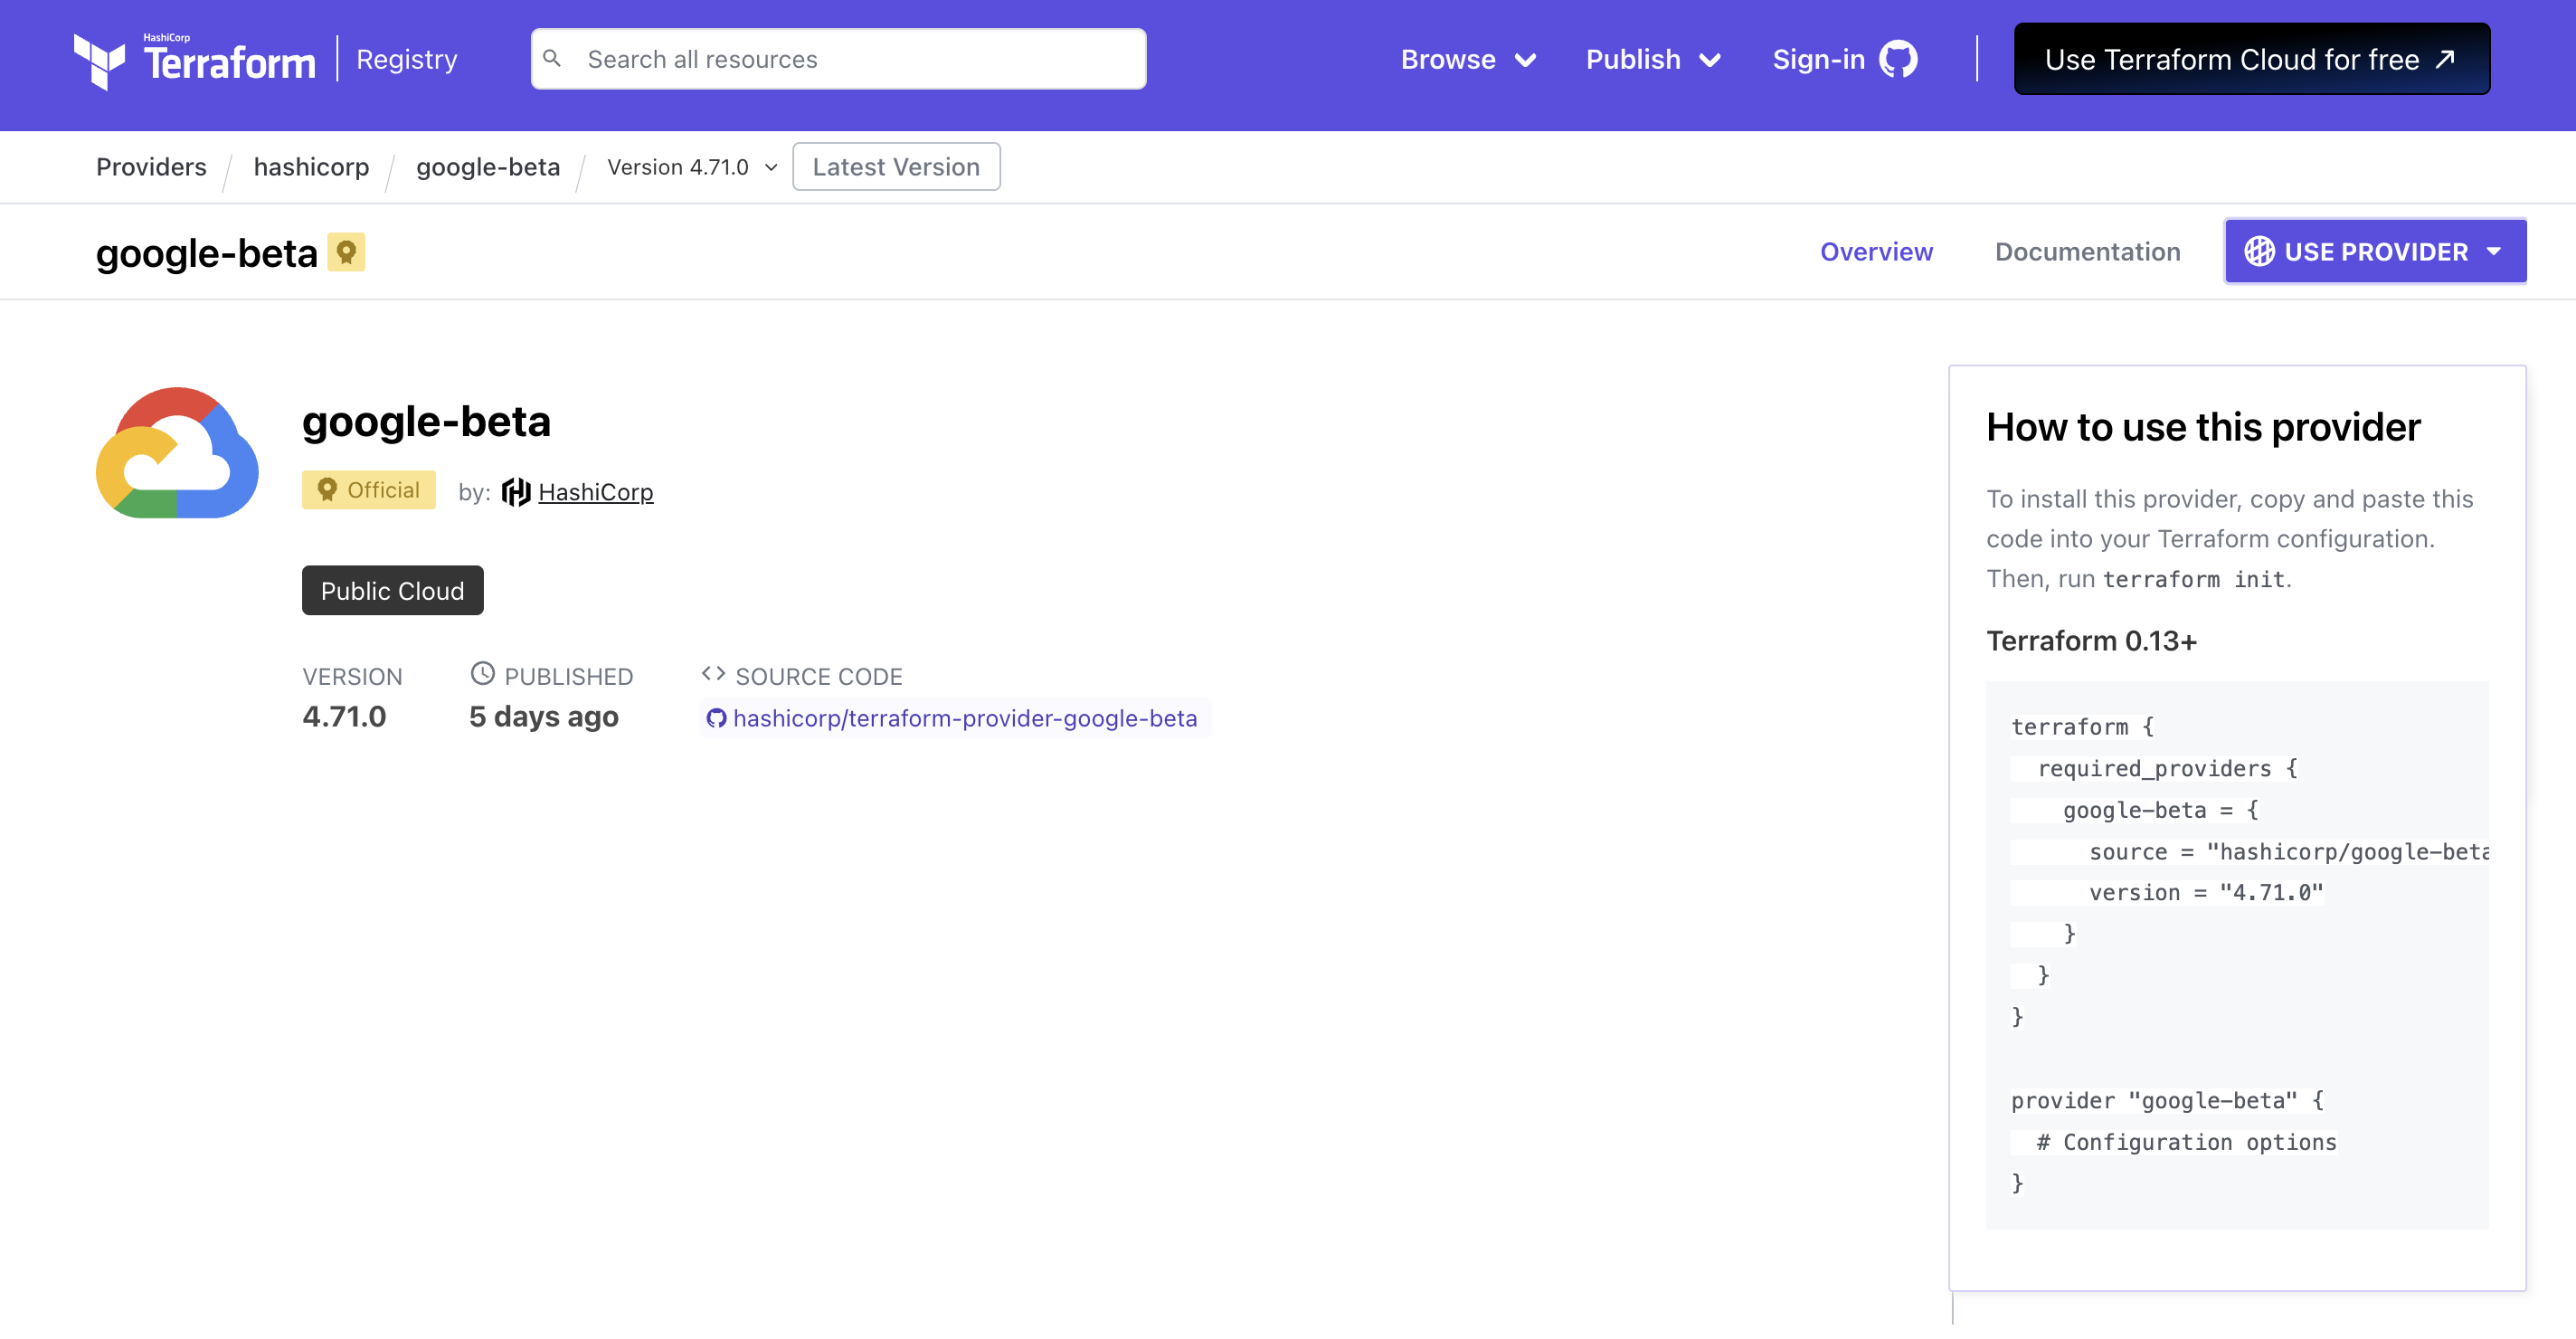Click the search magnifier icon

click(x=552, y=59)
